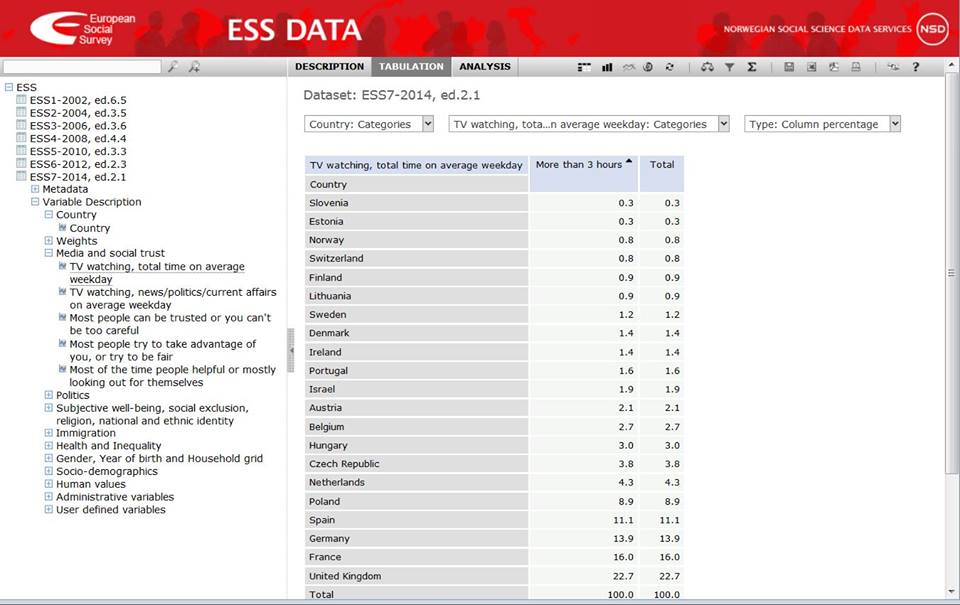960x605 pixels.
Task: Expand the Gender, Year of birth and Household grid node
Action: pyautogui.click(x=48, y=458)
